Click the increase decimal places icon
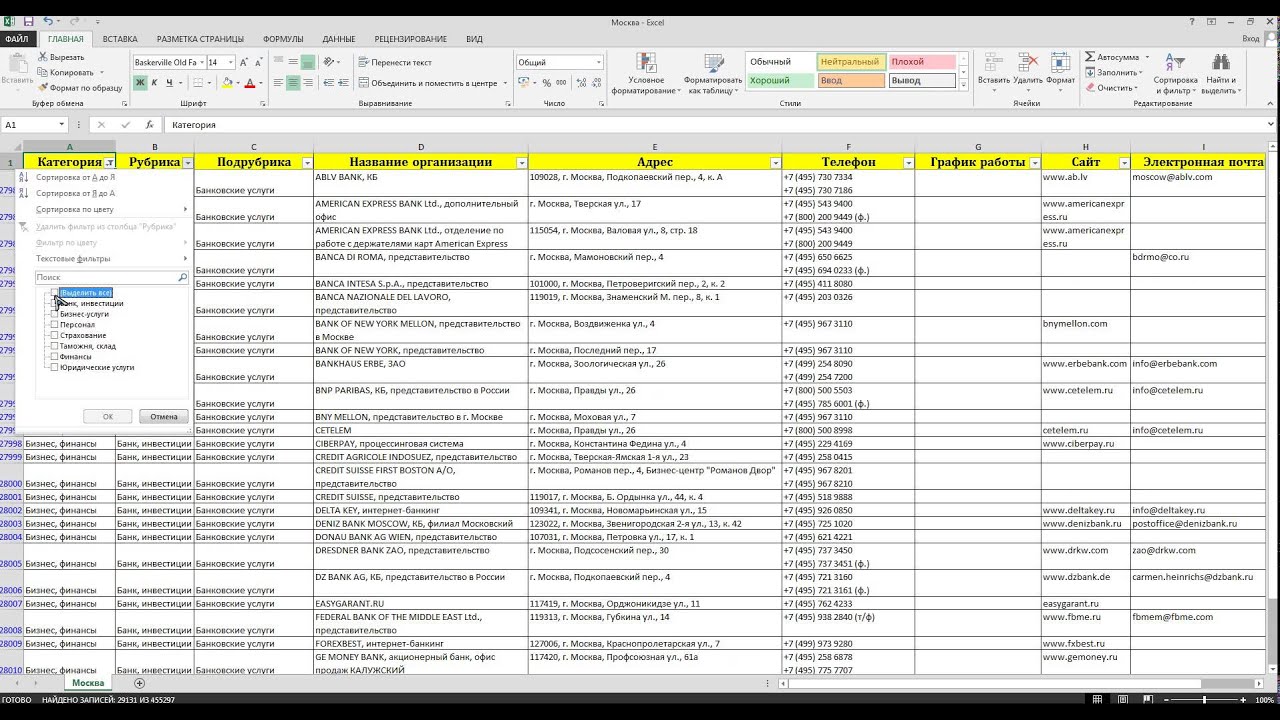The image size is (1280, 720). [581, 82]
